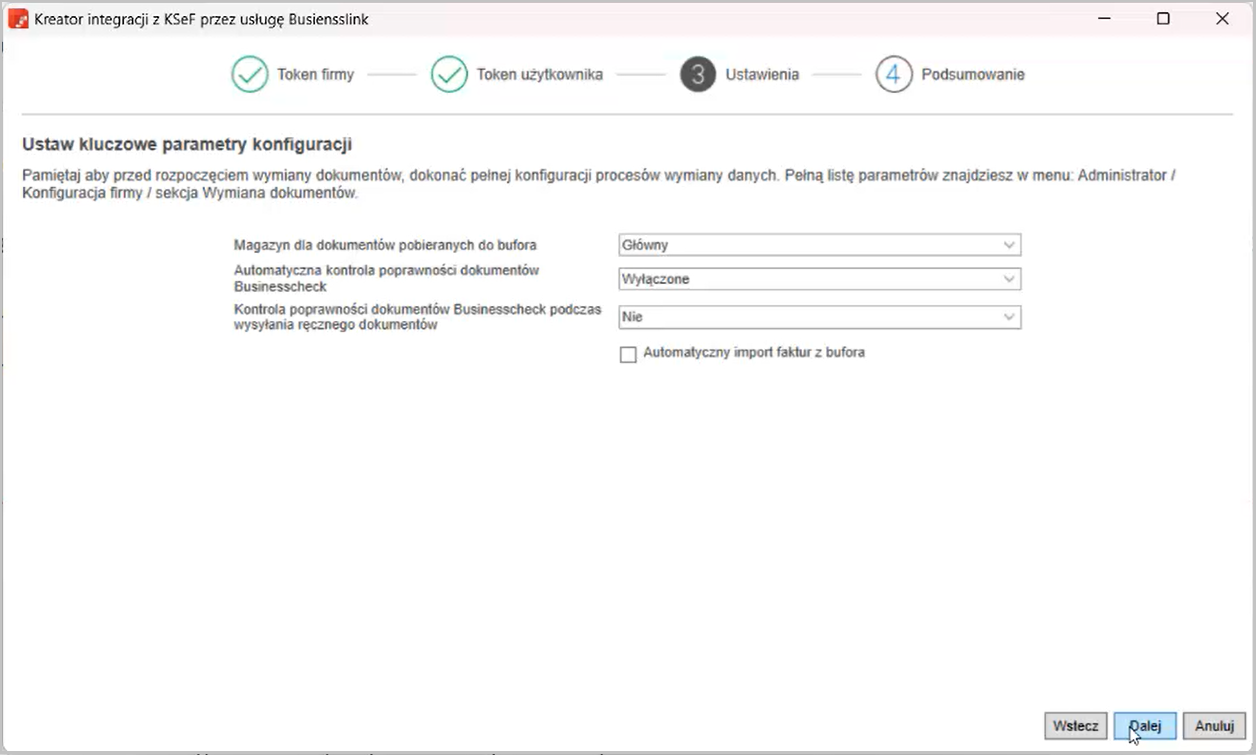
Task: Click the Nie combo box field
Action: pos(808,317)
